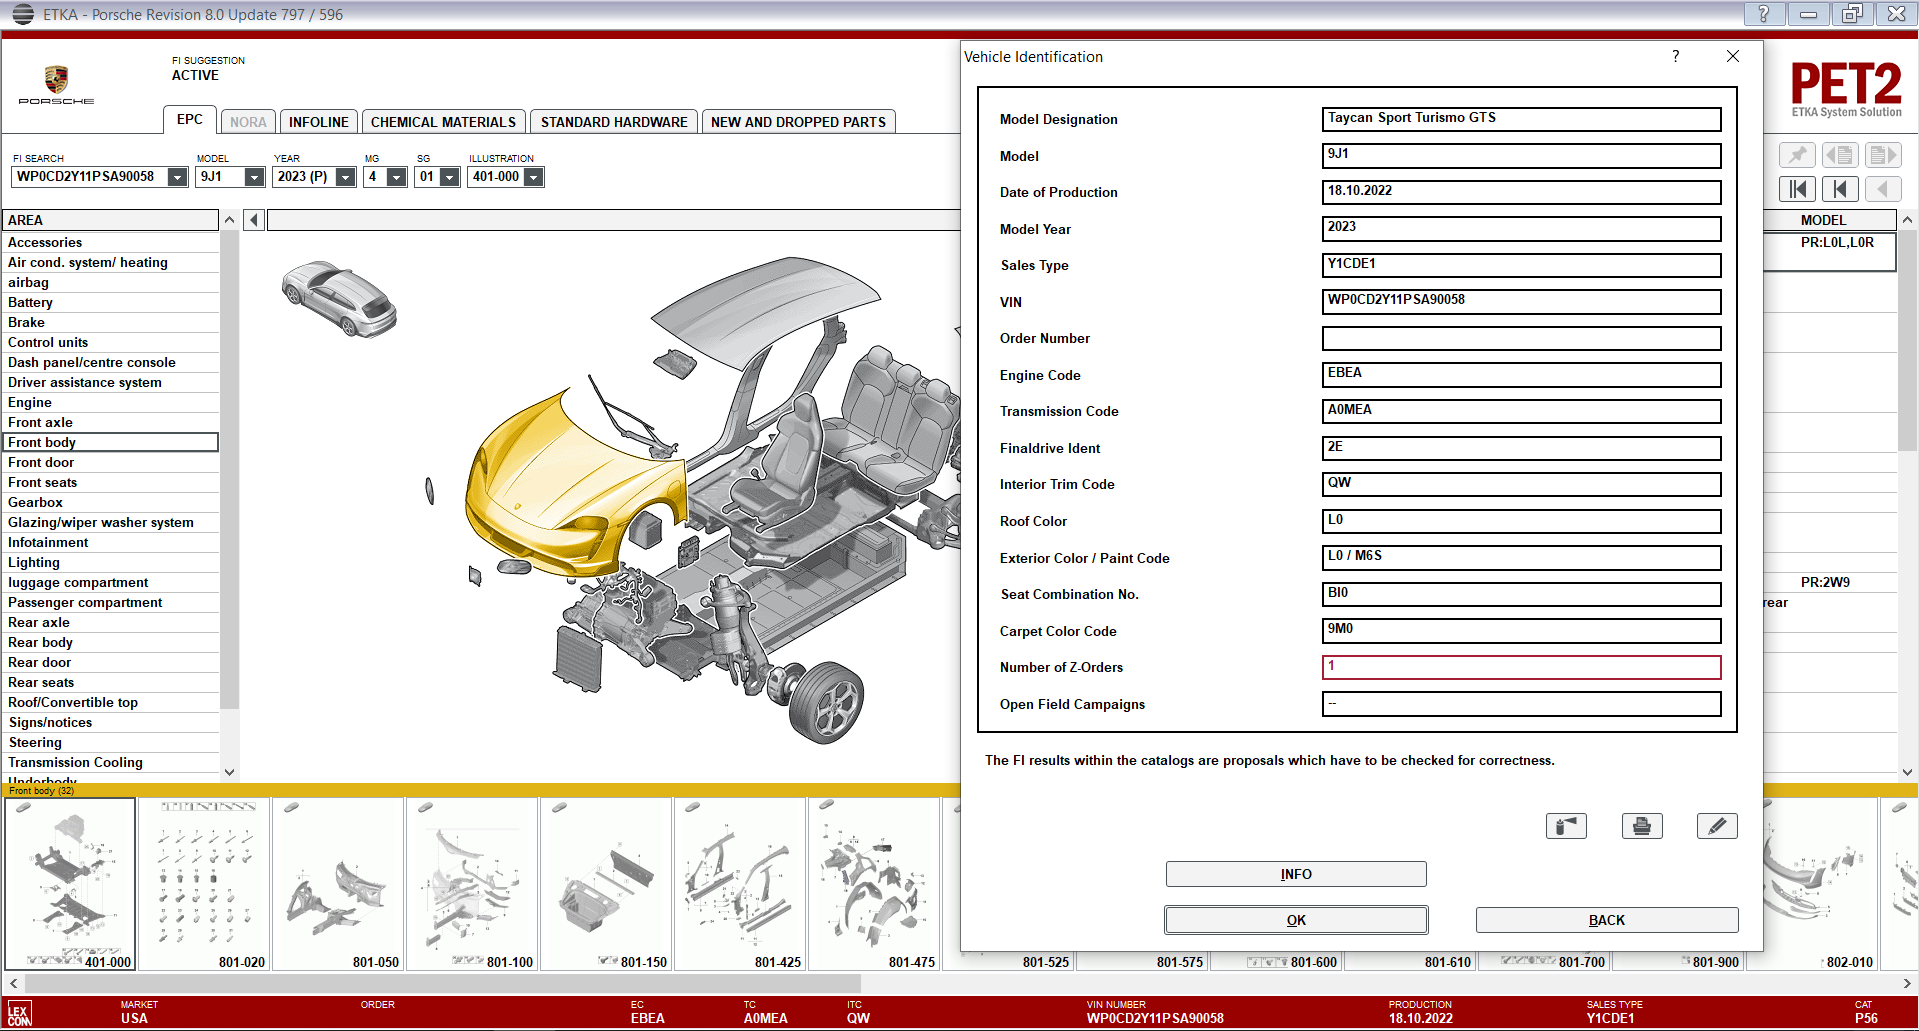Open illustration thumbnail 801-425
Screen dimensions: 1919x1031
tap(740, 884)
